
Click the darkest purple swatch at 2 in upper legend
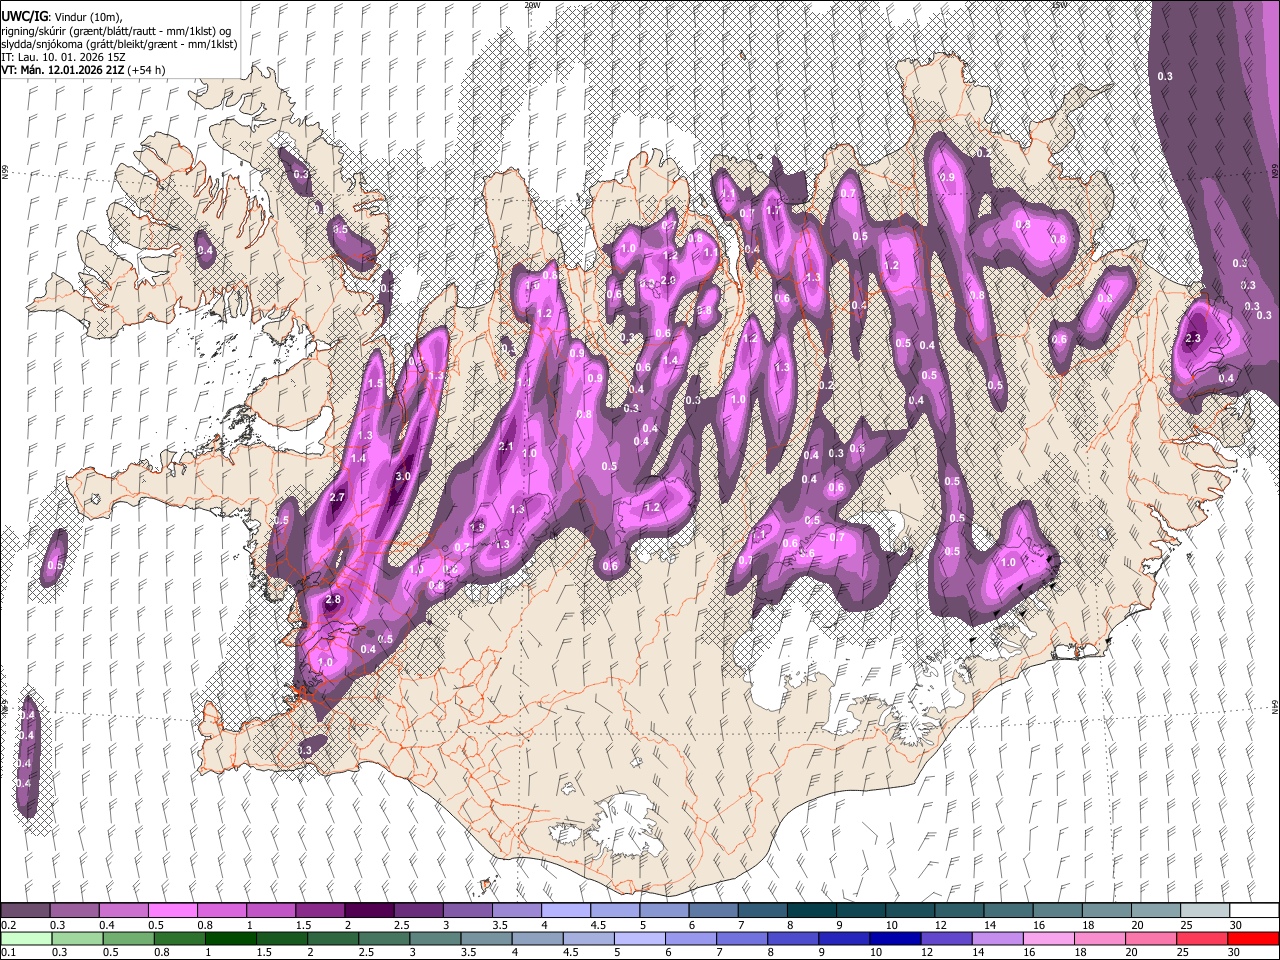[369, 911]
